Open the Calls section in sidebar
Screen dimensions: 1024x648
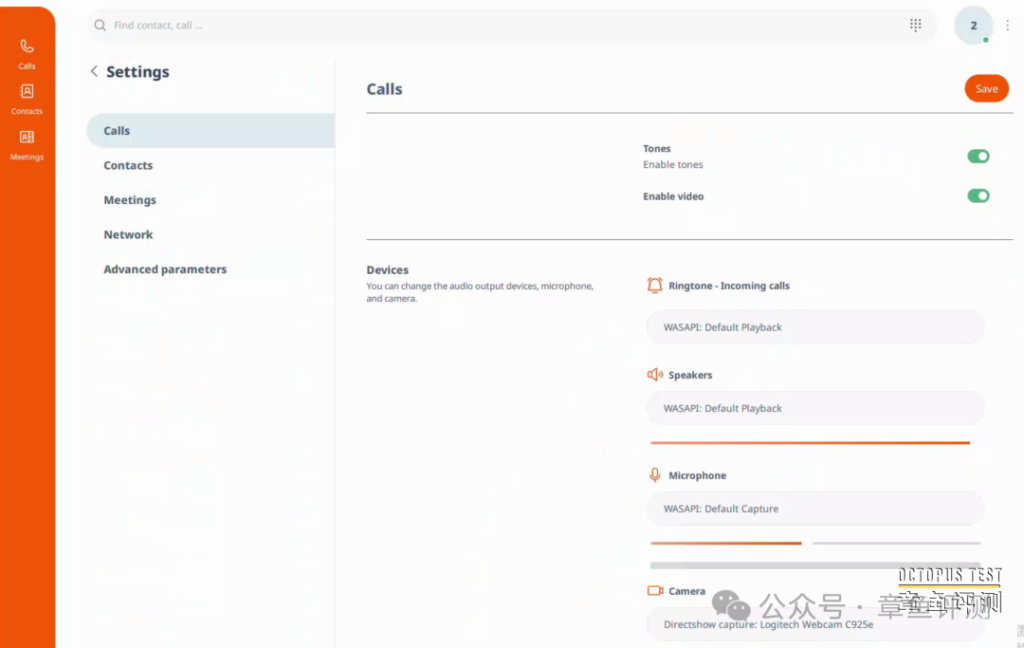pos(27,52)
